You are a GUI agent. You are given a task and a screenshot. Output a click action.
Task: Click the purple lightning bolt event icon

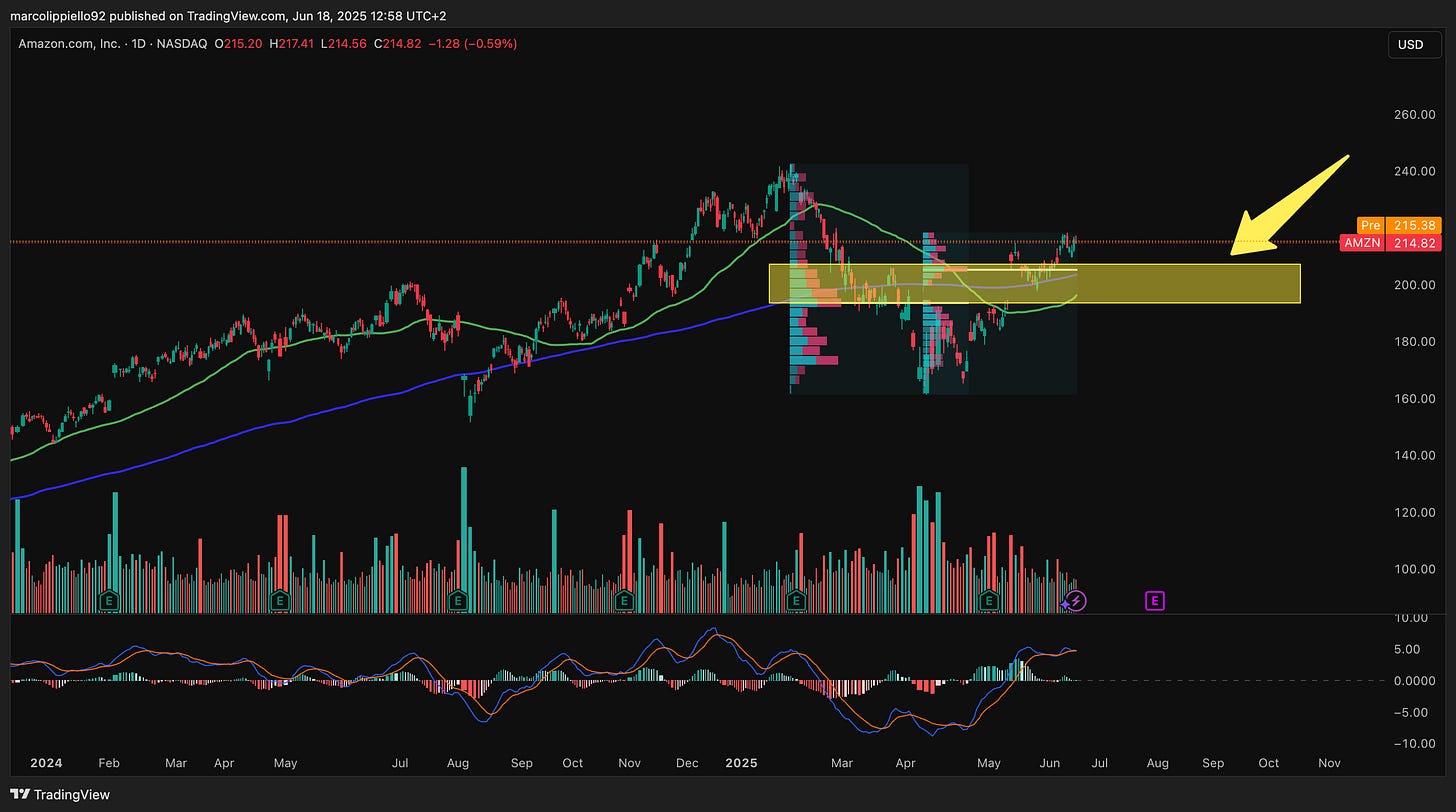[1077, 601]
